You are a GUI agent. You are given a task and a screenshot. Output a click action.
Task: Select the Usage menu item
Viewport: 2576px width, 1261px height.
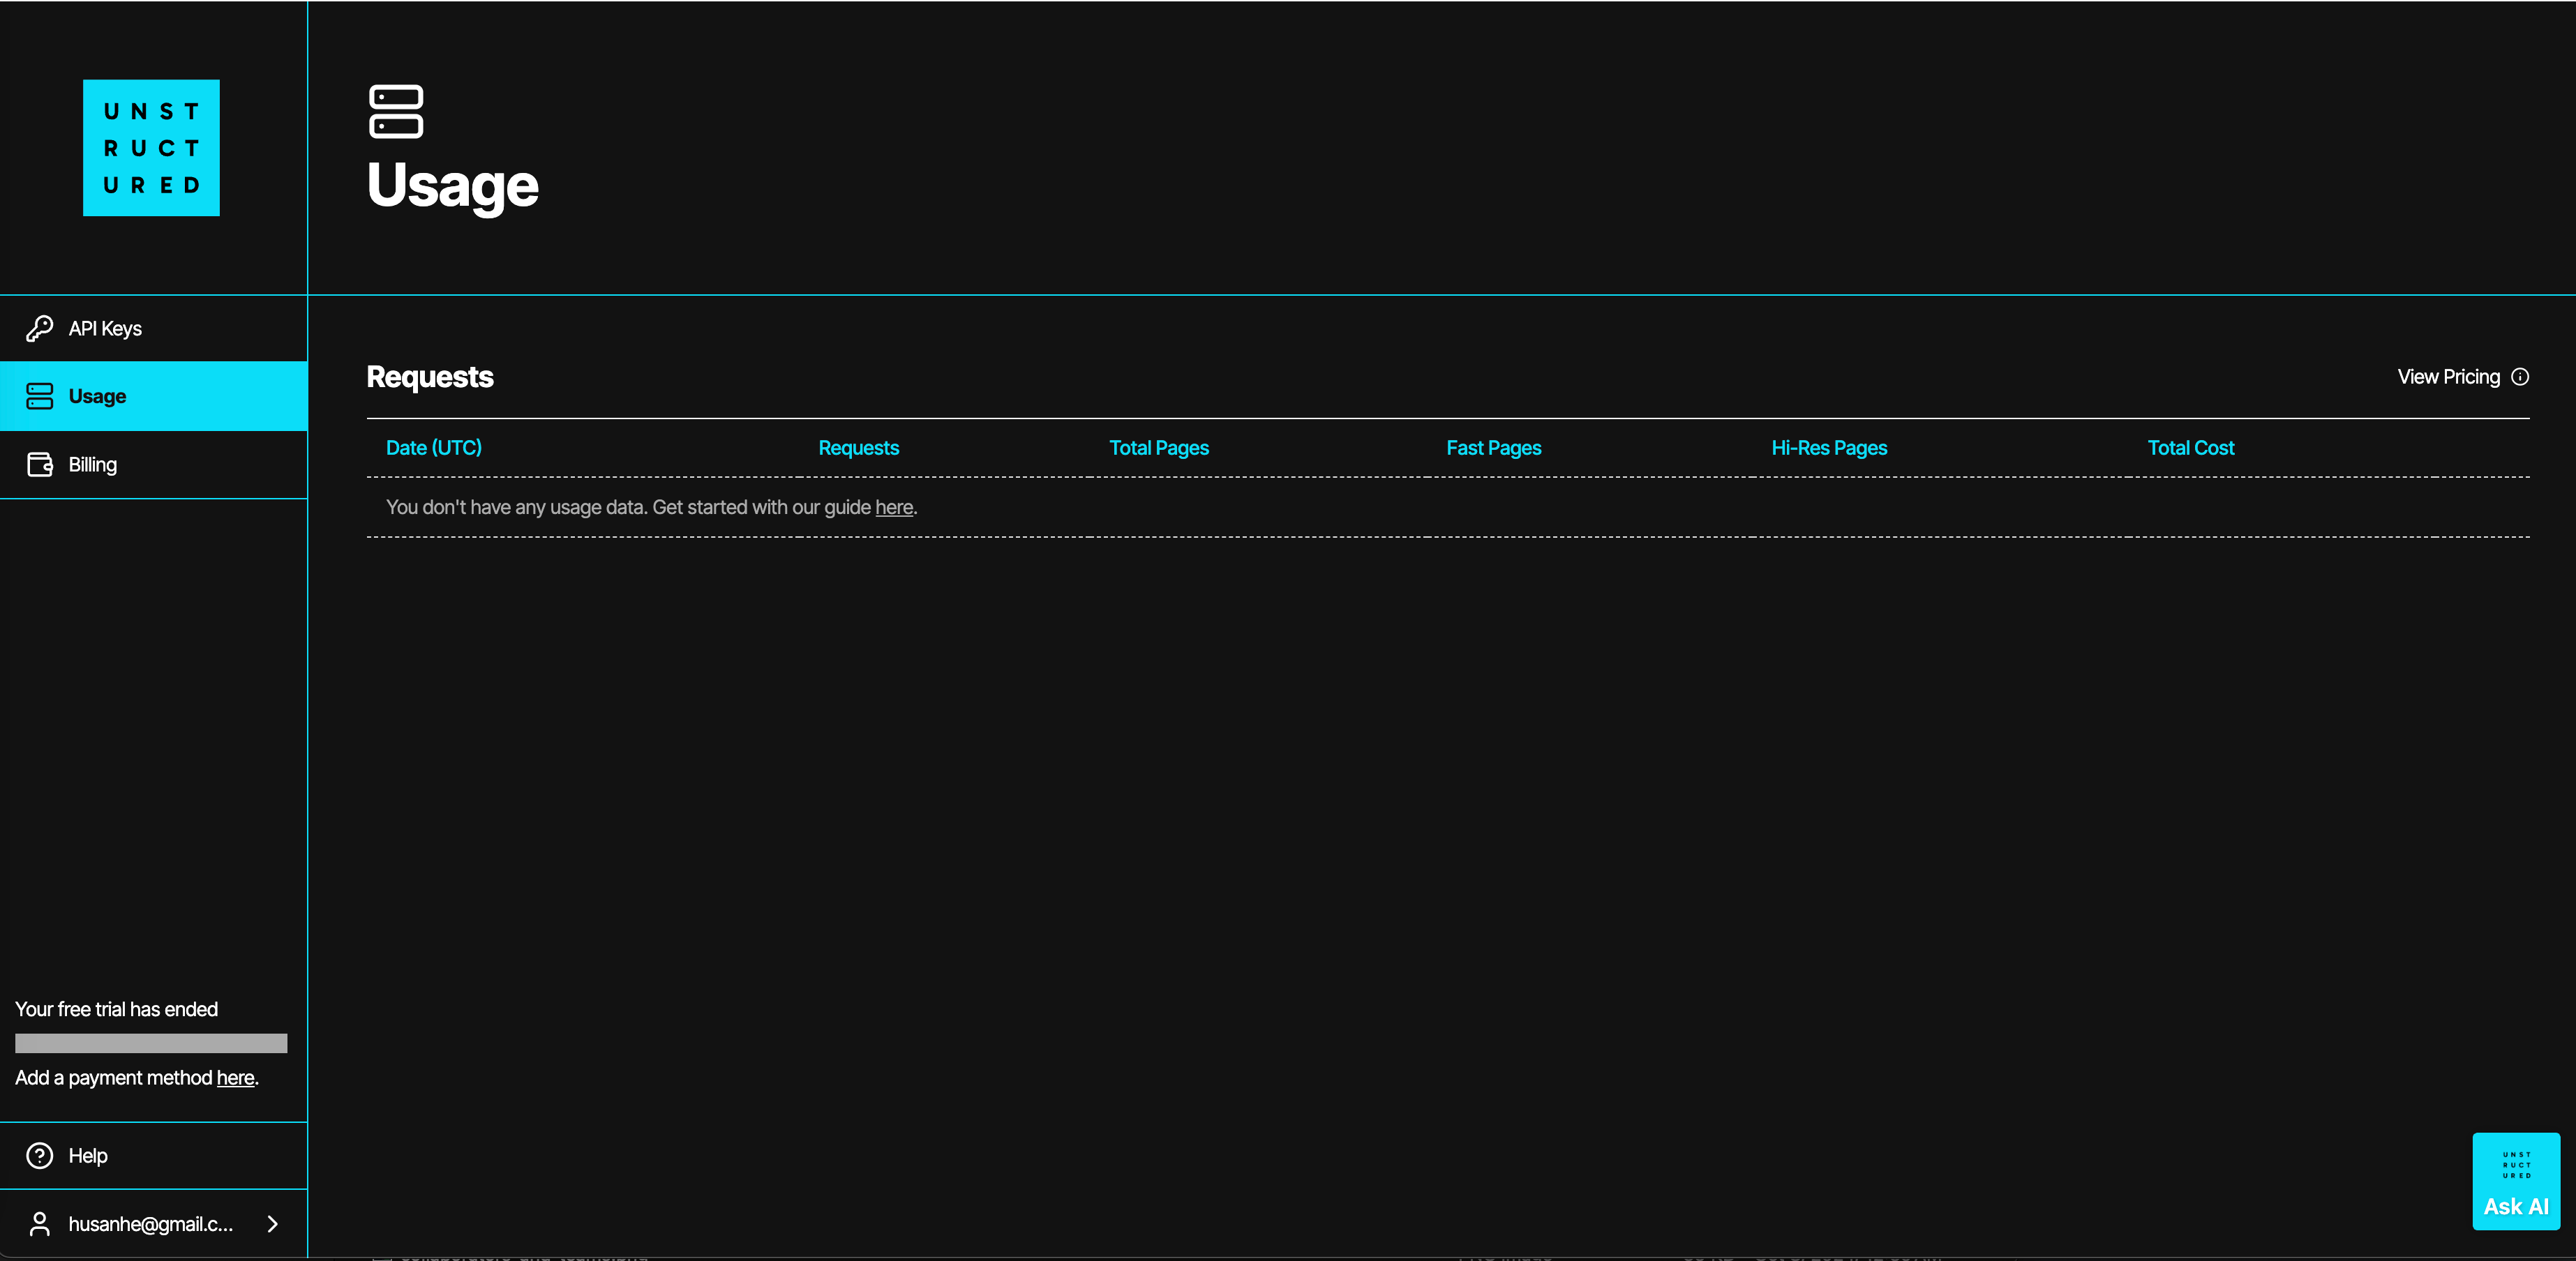pyautogui.click(x=154, y=396)
